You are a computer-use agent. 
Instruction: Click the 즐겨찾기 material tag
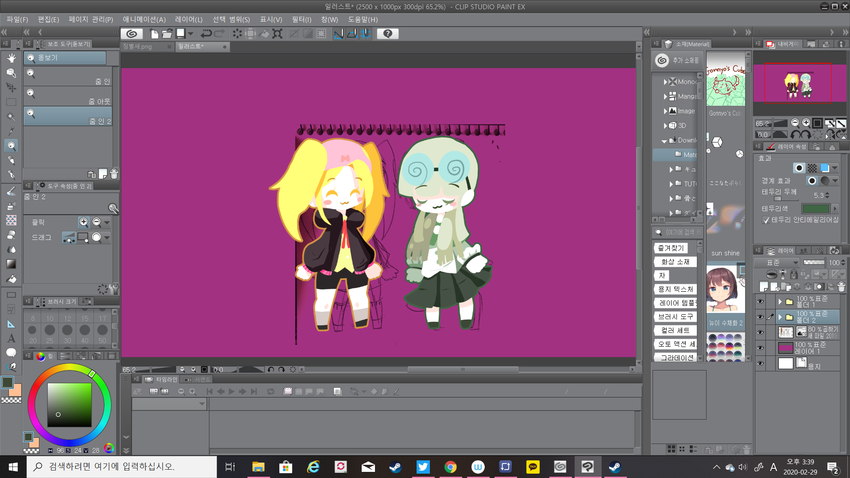pyautogui.click(x=671, y=248)
